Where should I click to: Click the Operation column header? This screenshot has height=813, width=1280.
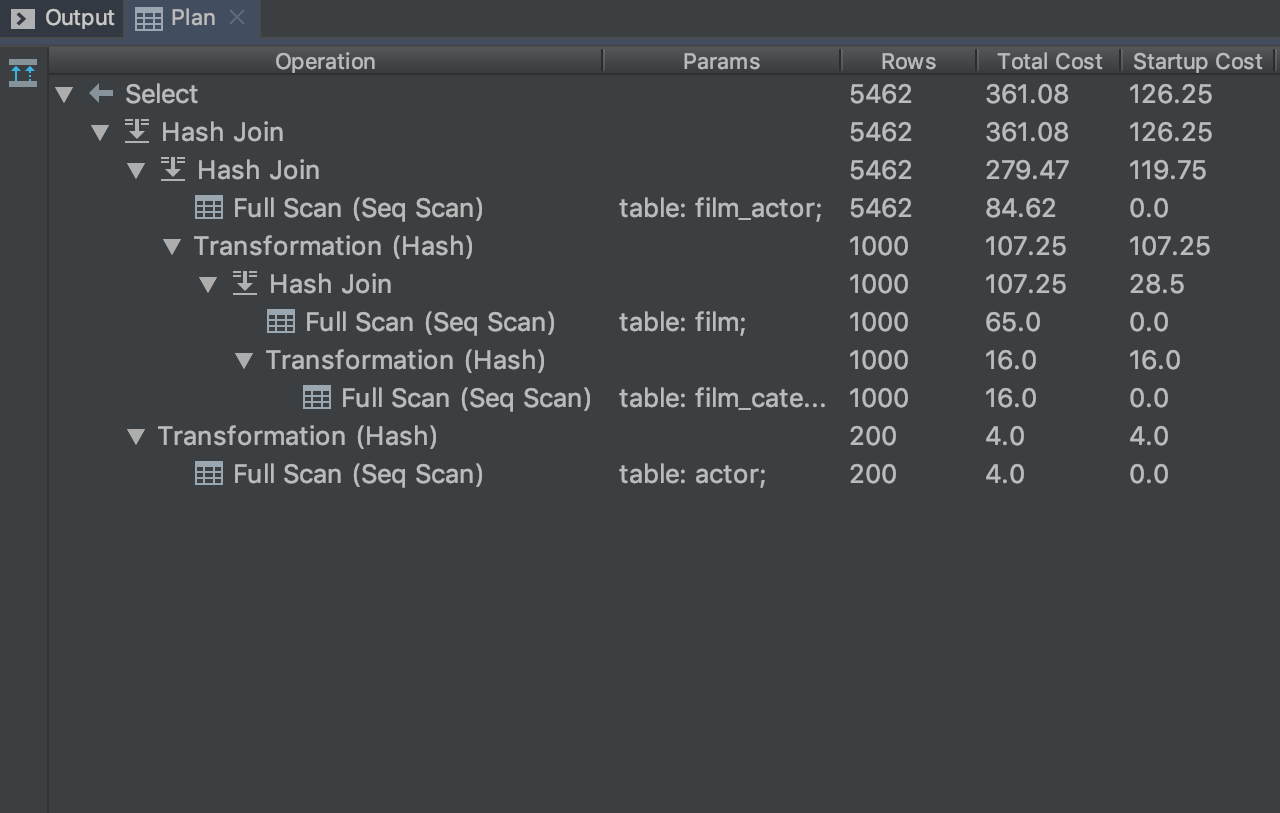pos(325,61)
